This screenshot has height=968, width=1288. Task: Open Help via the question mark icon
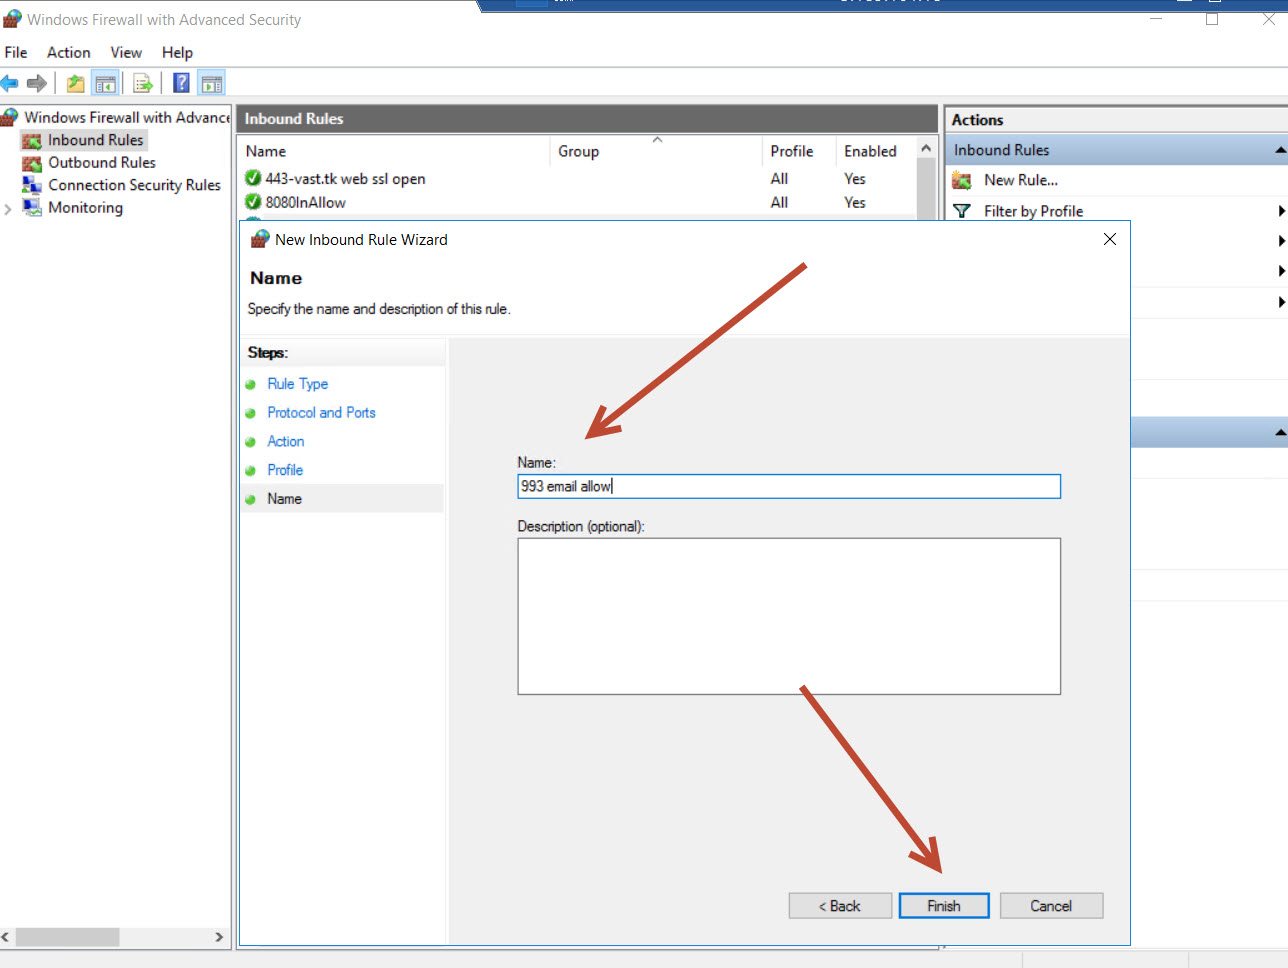(181, 83)
